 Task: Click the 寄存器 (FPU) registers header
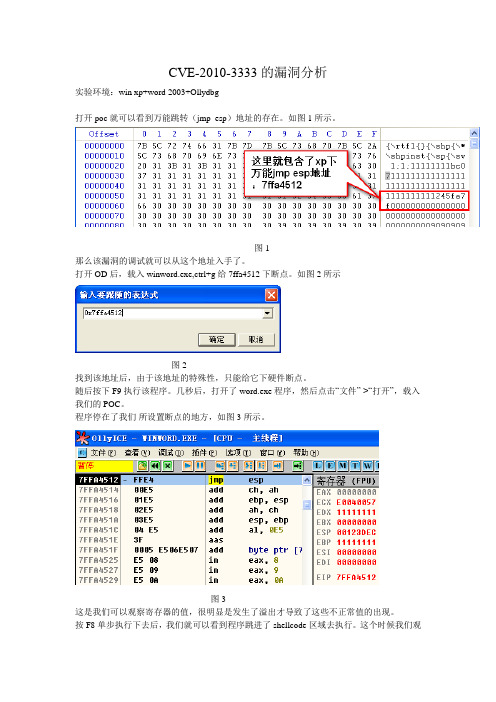click(x=346, y=480)
